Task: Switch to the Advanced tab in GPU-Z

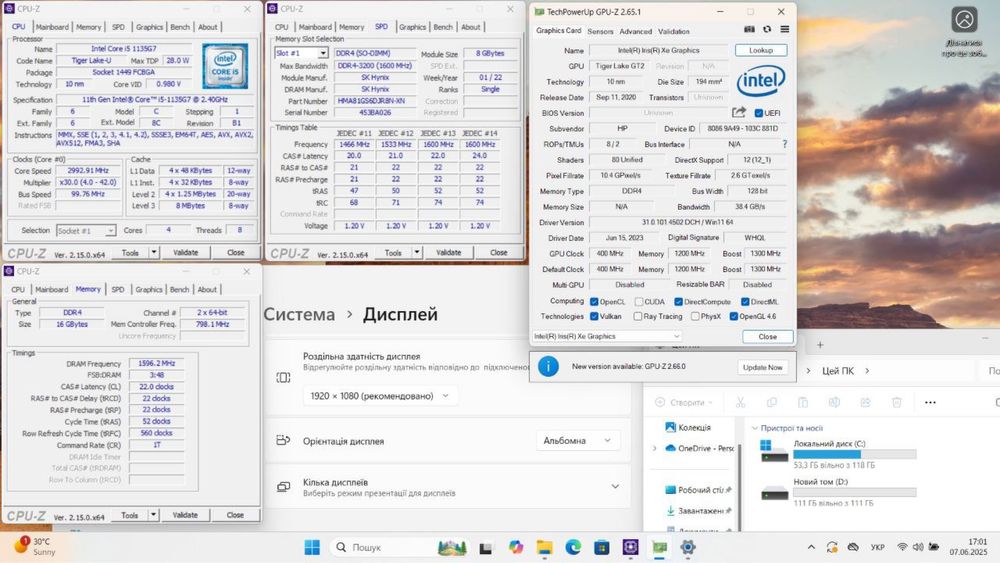Action: tap(636, 31)
